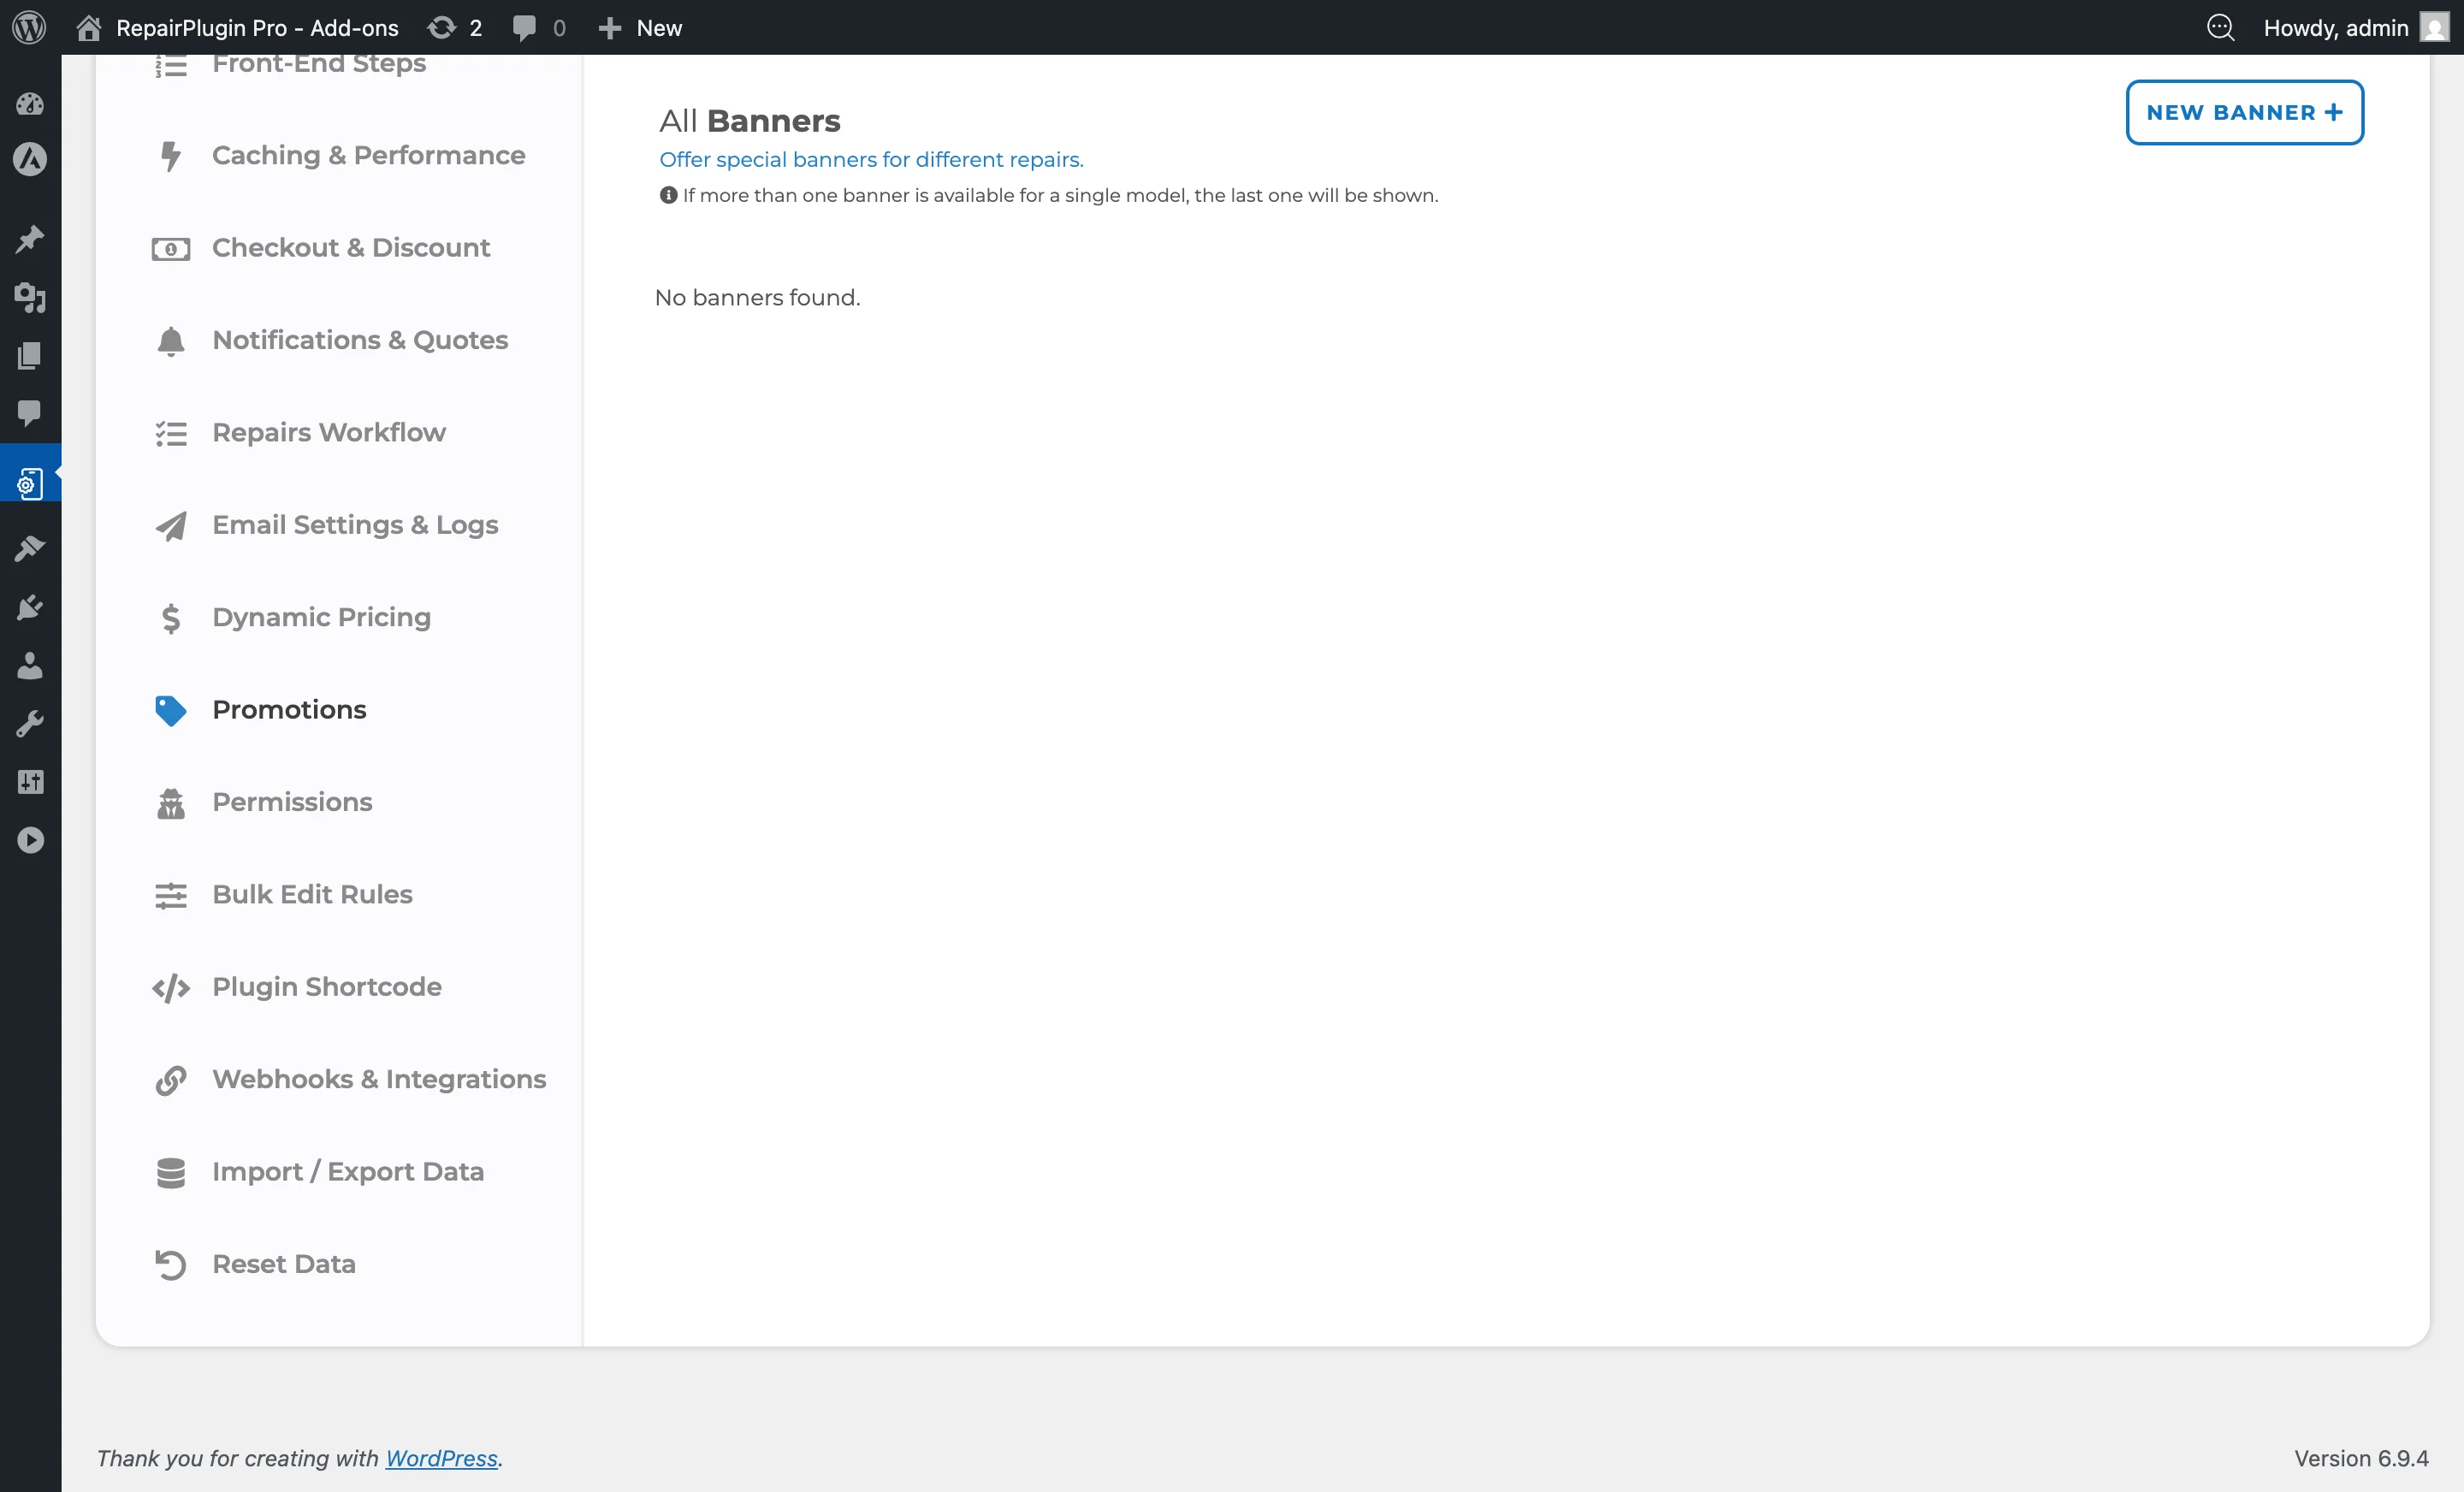2464x1492 pixels.
Task: Open Permissions settings
Action: coord(292,802)
